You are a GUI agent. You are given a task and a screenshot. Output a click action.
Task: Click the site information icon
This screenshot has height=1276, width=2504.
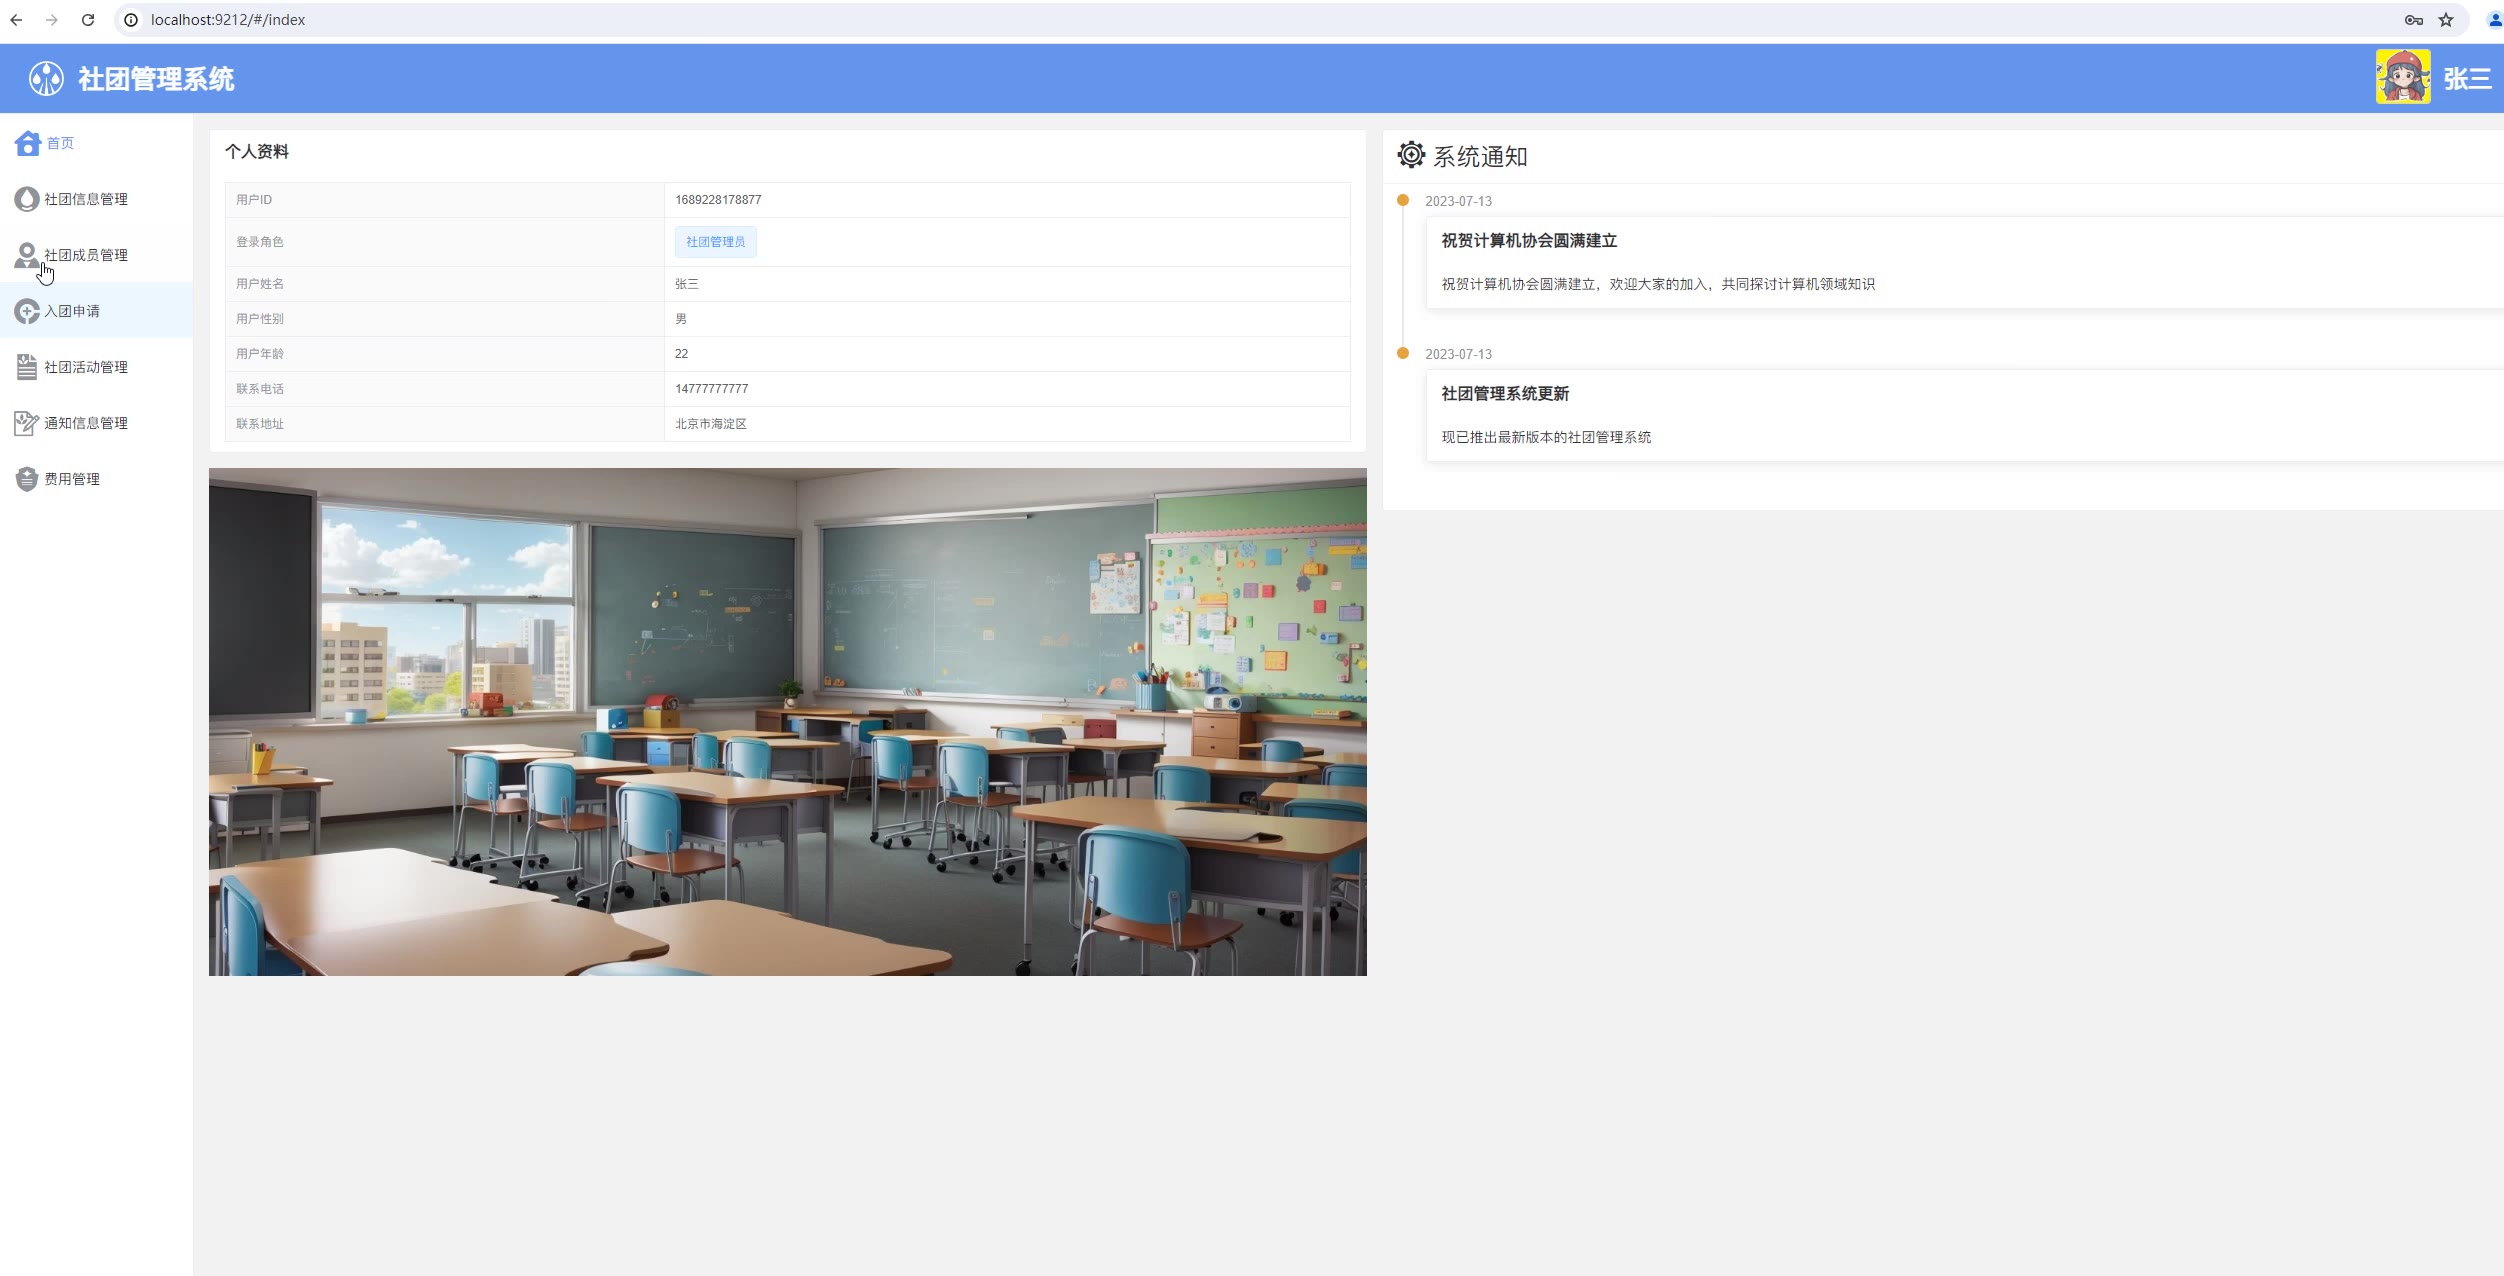(x=131, y=20)
